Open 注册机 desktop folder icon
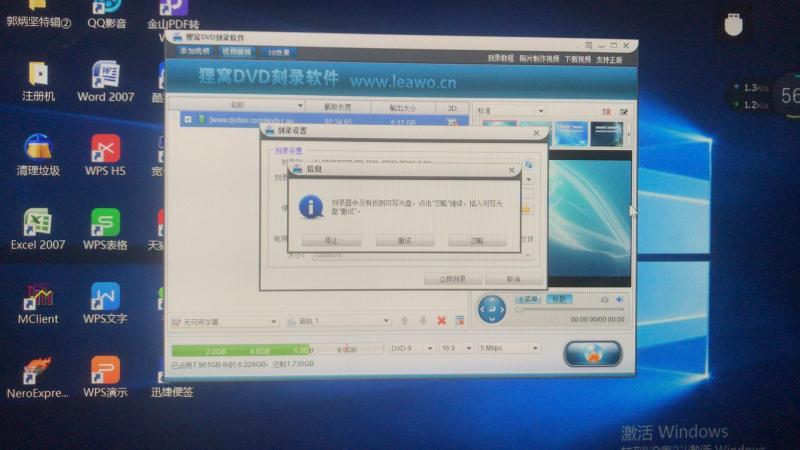 38,82
